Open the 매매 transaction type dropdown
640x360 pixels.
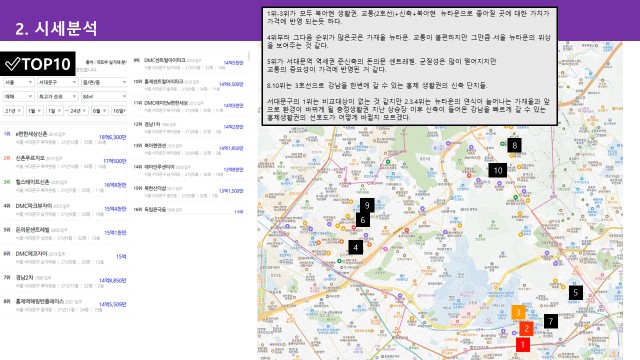pyautogui.click(x=19, y=97)
